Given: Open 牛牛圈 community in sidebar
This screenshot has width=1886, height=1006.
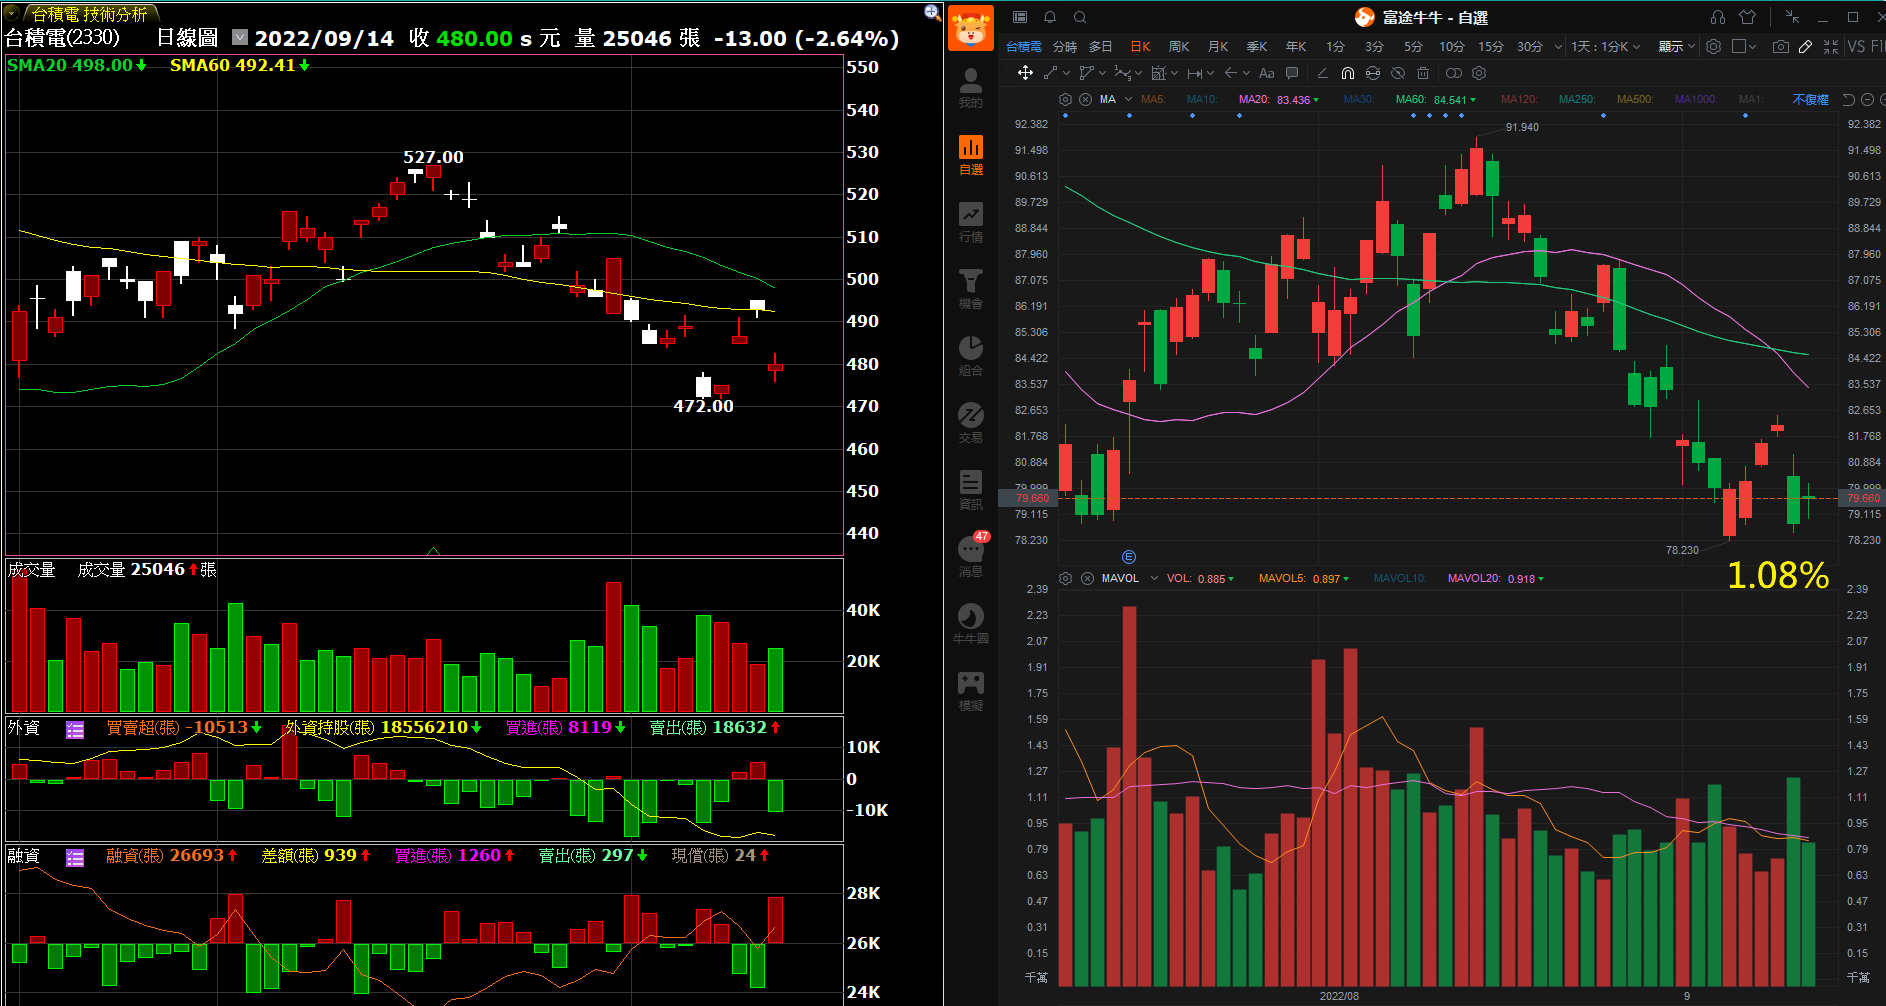Looking at the screenshot, I should [x=971, y=624].
